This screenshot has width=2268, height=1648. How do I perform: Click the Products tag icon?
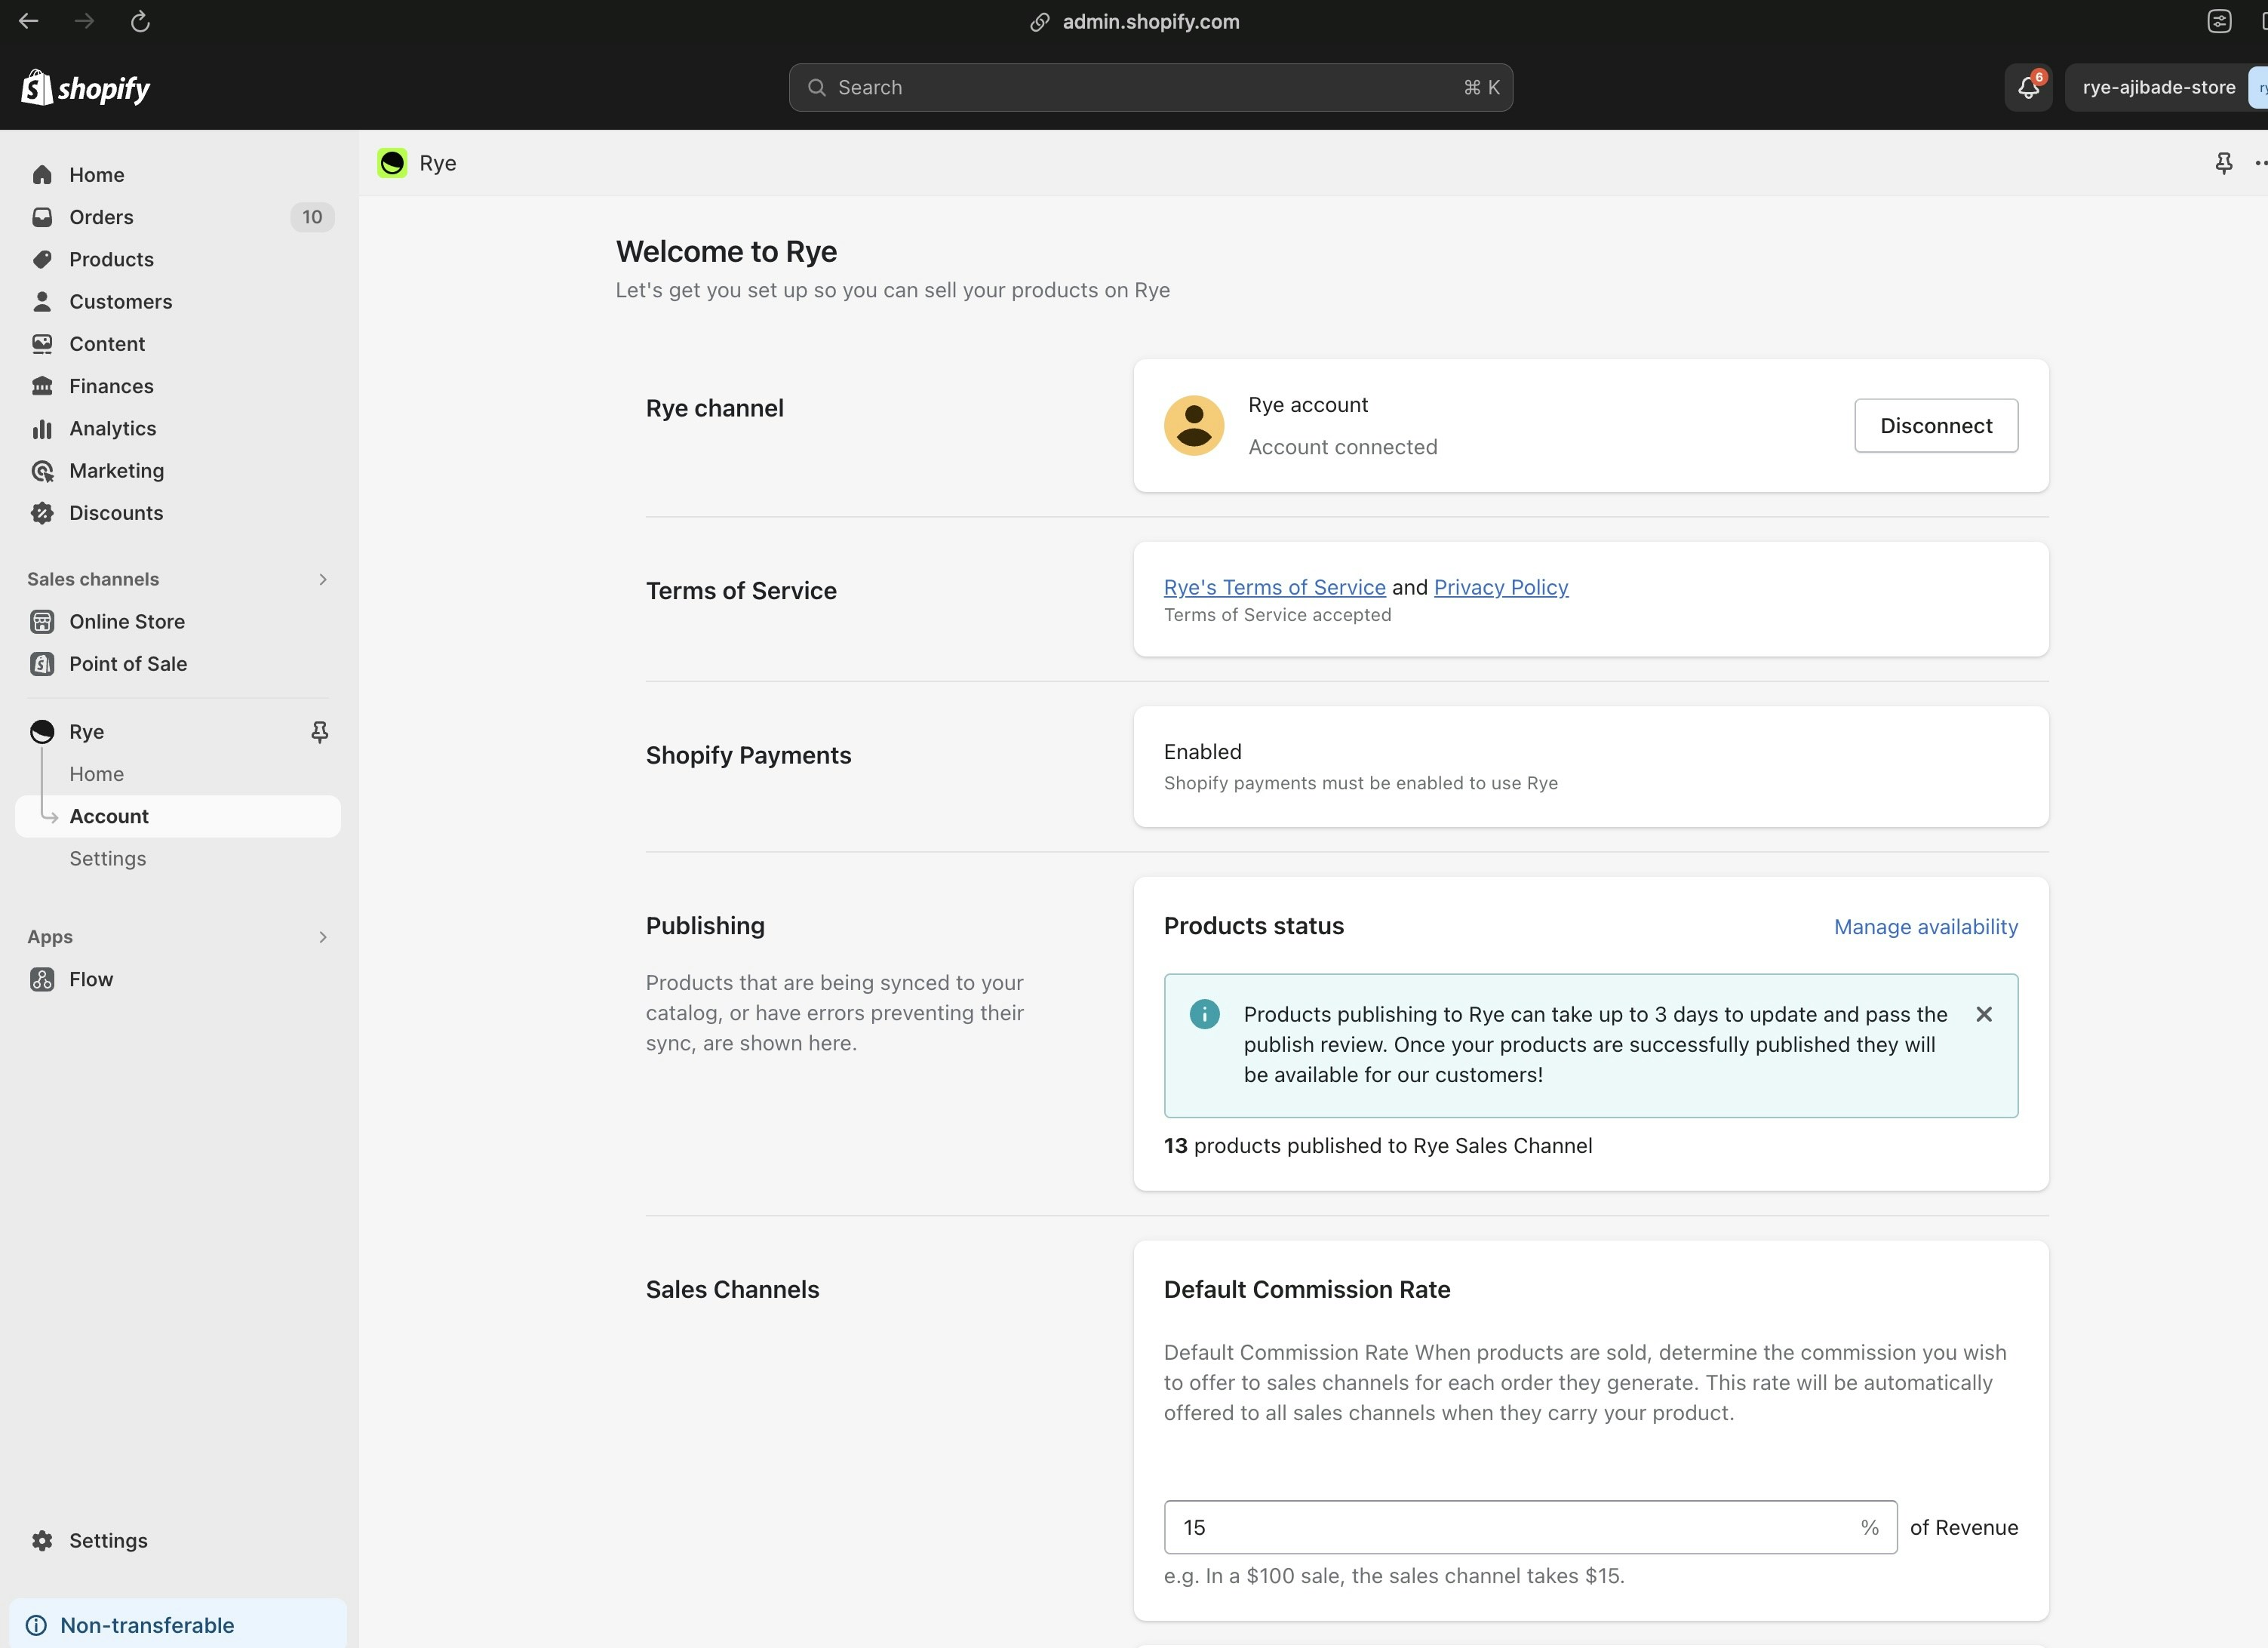tap(42, 259)
